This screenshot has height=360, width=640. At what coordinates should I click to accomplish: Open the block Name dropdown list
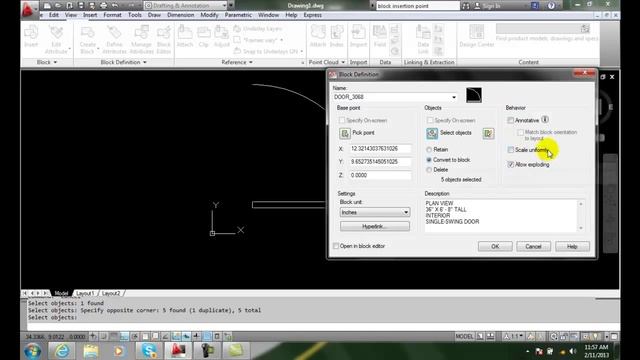coord(454,97)
